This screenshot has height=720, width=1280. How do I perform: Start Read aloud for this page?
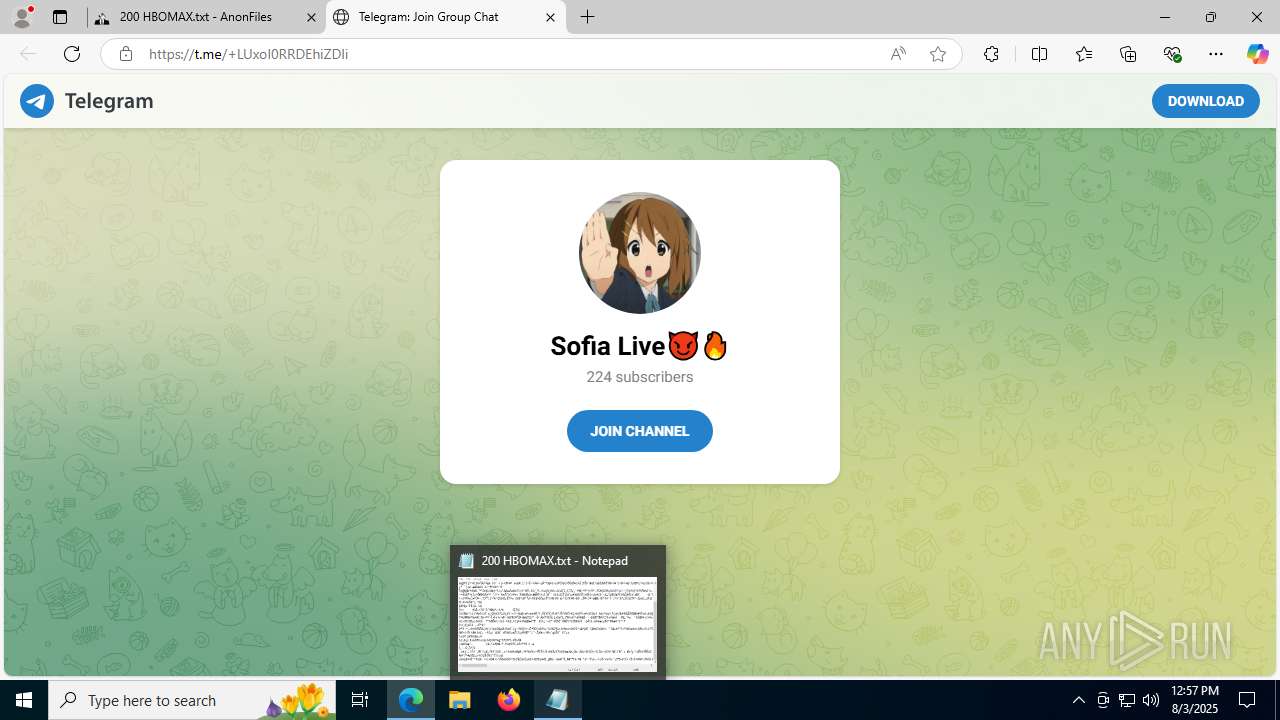[x=898, y=54]
